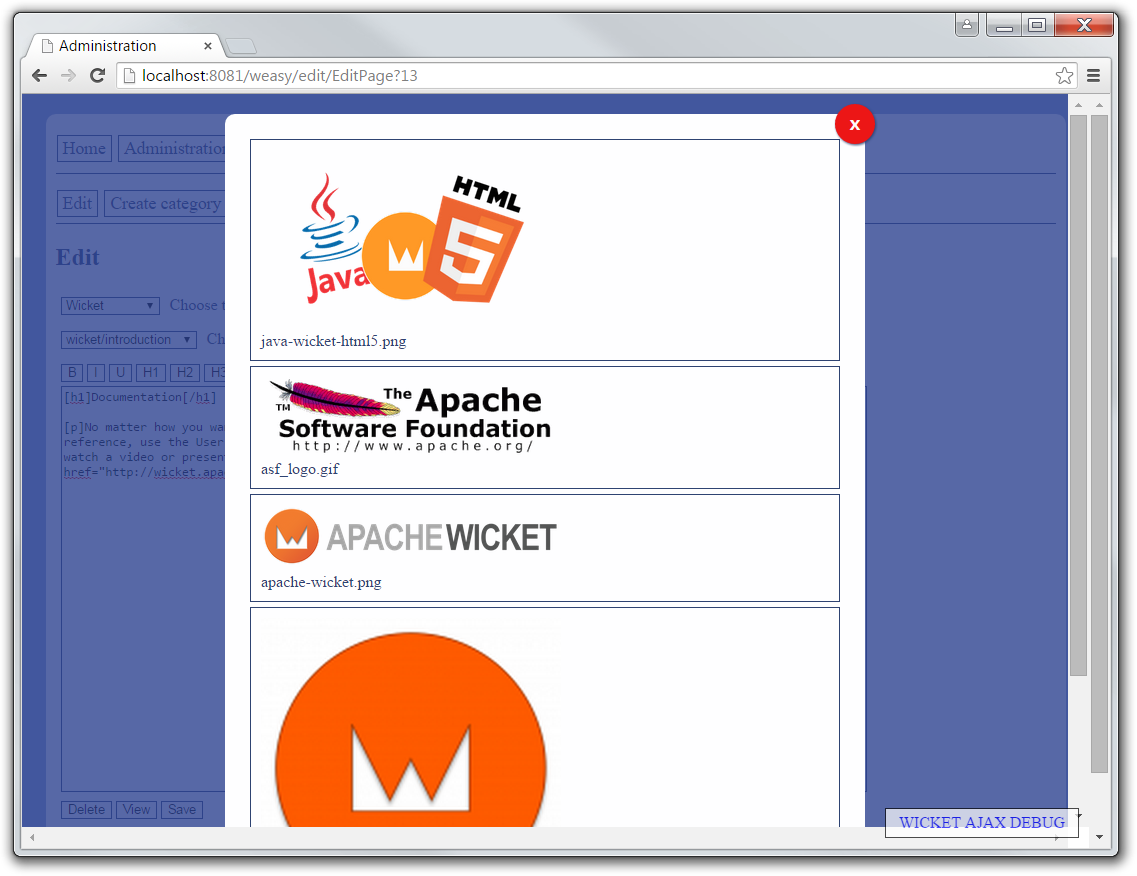
Task: Close the image picker with the red X
Action: tap(855, 124)
